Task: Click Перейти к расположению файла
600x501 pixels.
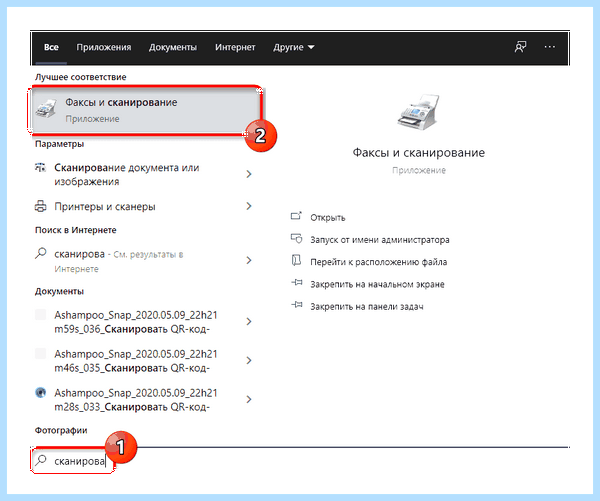Action: [x=378, y=262]
